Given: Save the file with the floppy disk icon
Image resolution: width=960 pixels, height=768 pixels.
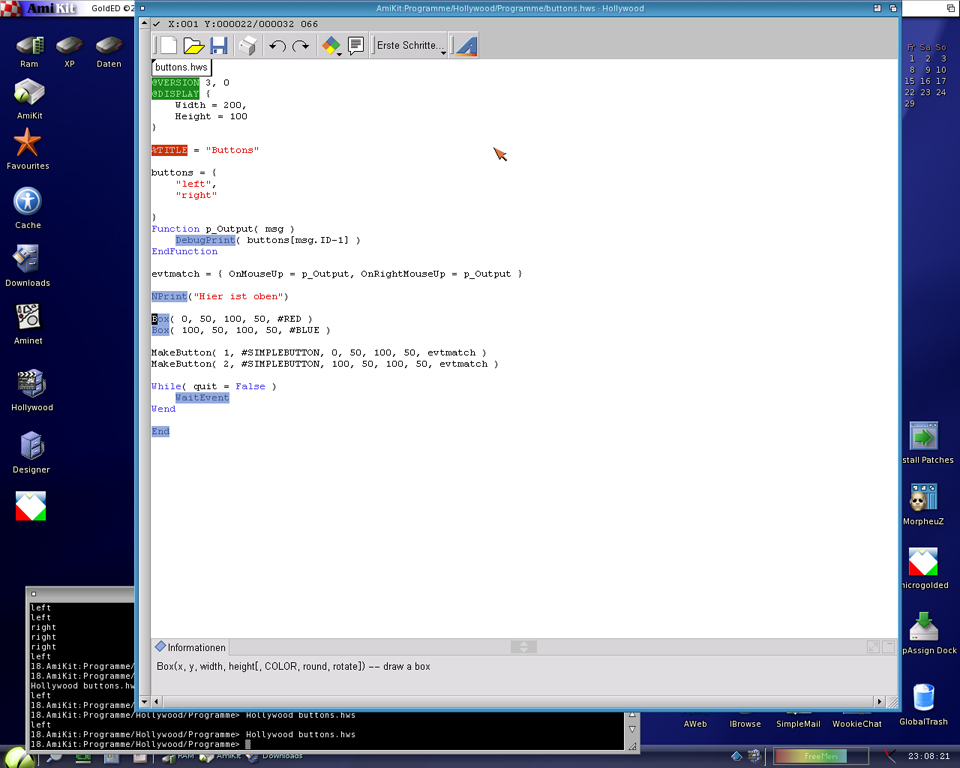Looking at the screenshot, I should click(x=218, y=46).
